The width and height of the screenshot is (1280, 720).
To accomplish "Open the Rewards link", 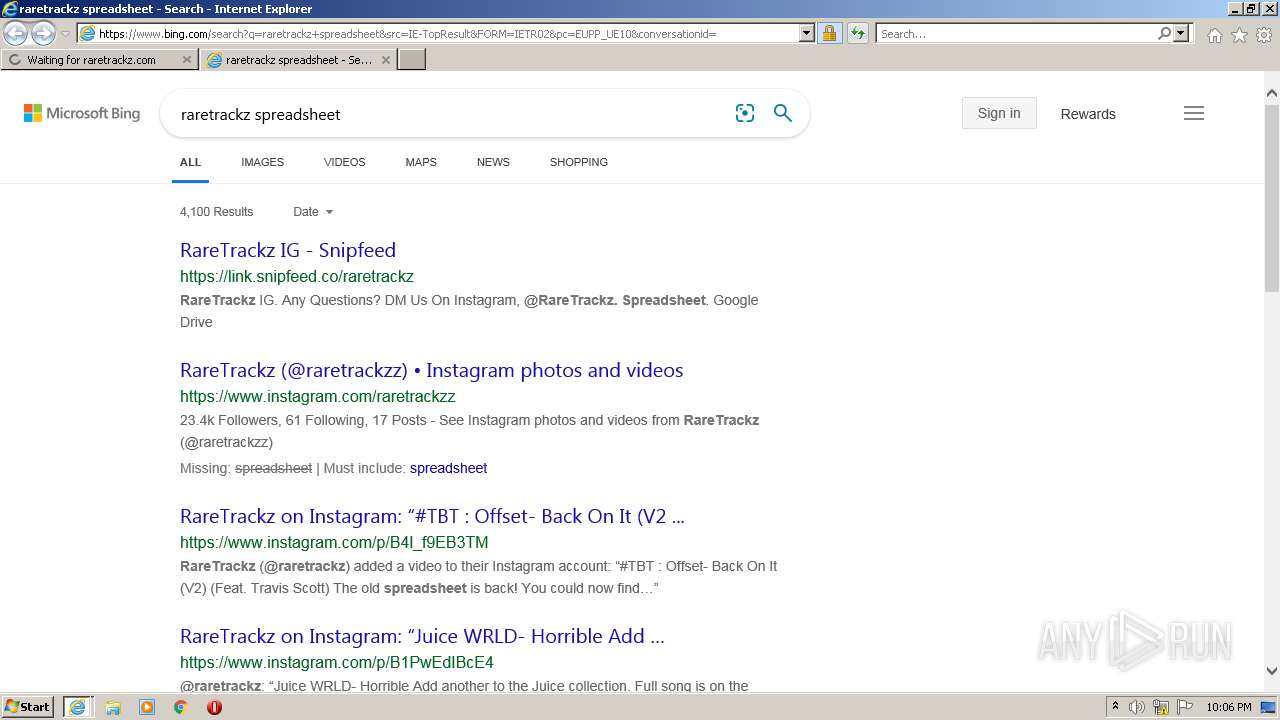I will (x=1088, y=114).
